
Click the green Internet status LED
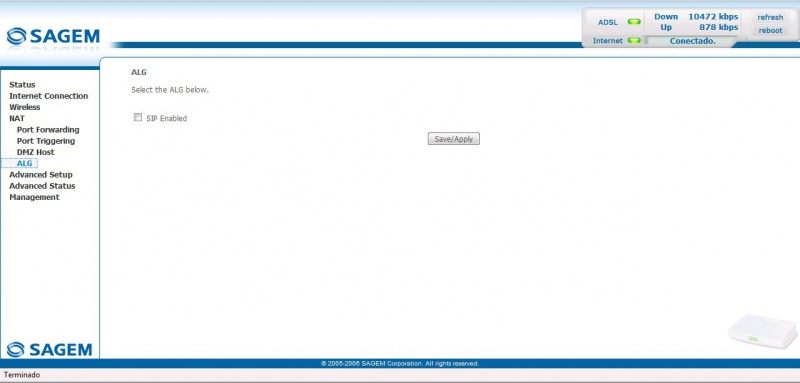(x=634, y=40)
